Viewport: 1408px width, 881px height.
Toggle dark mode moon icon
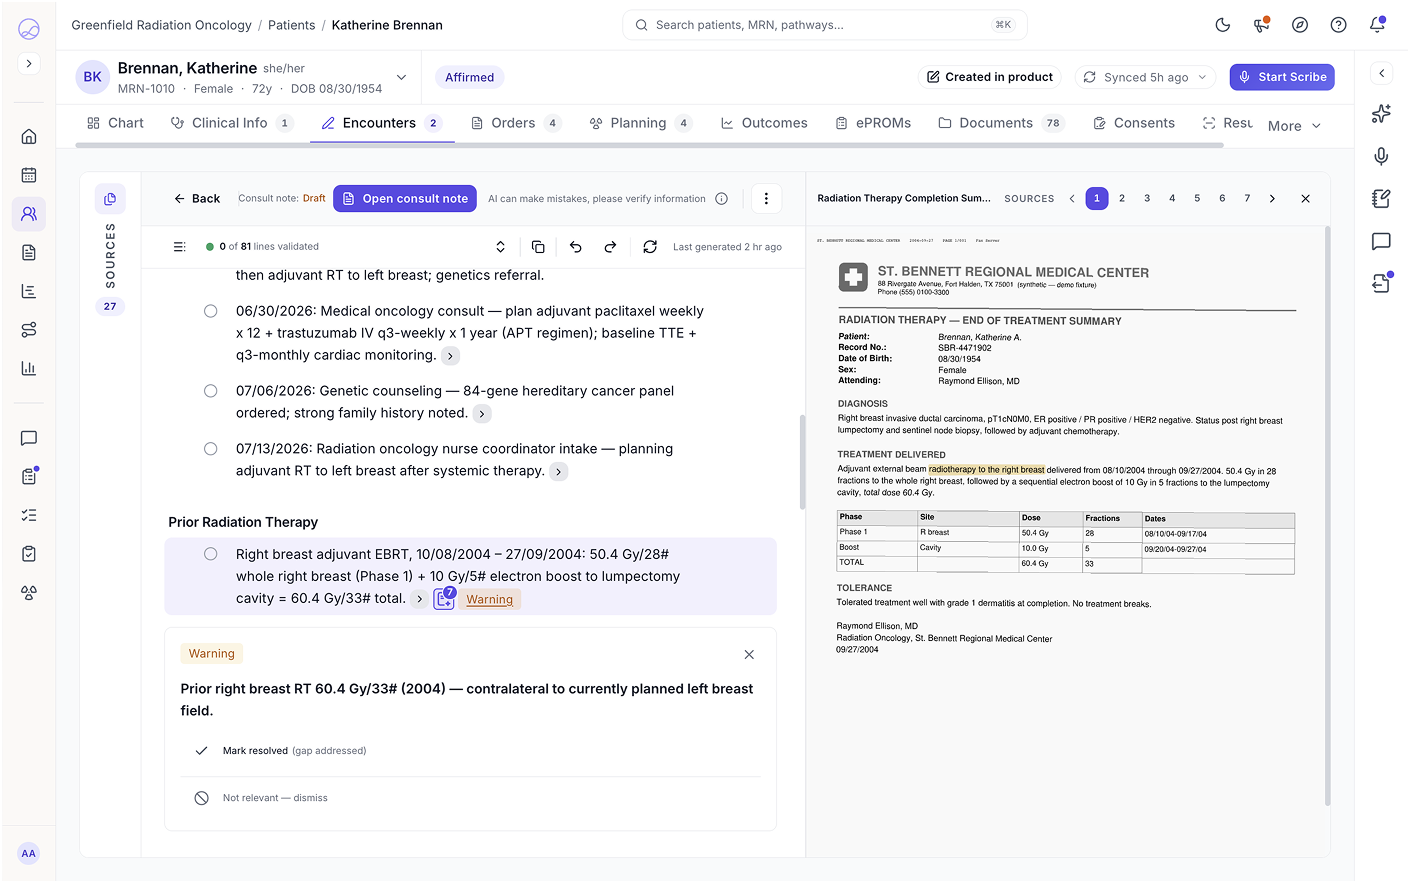tap(1222, 25)
